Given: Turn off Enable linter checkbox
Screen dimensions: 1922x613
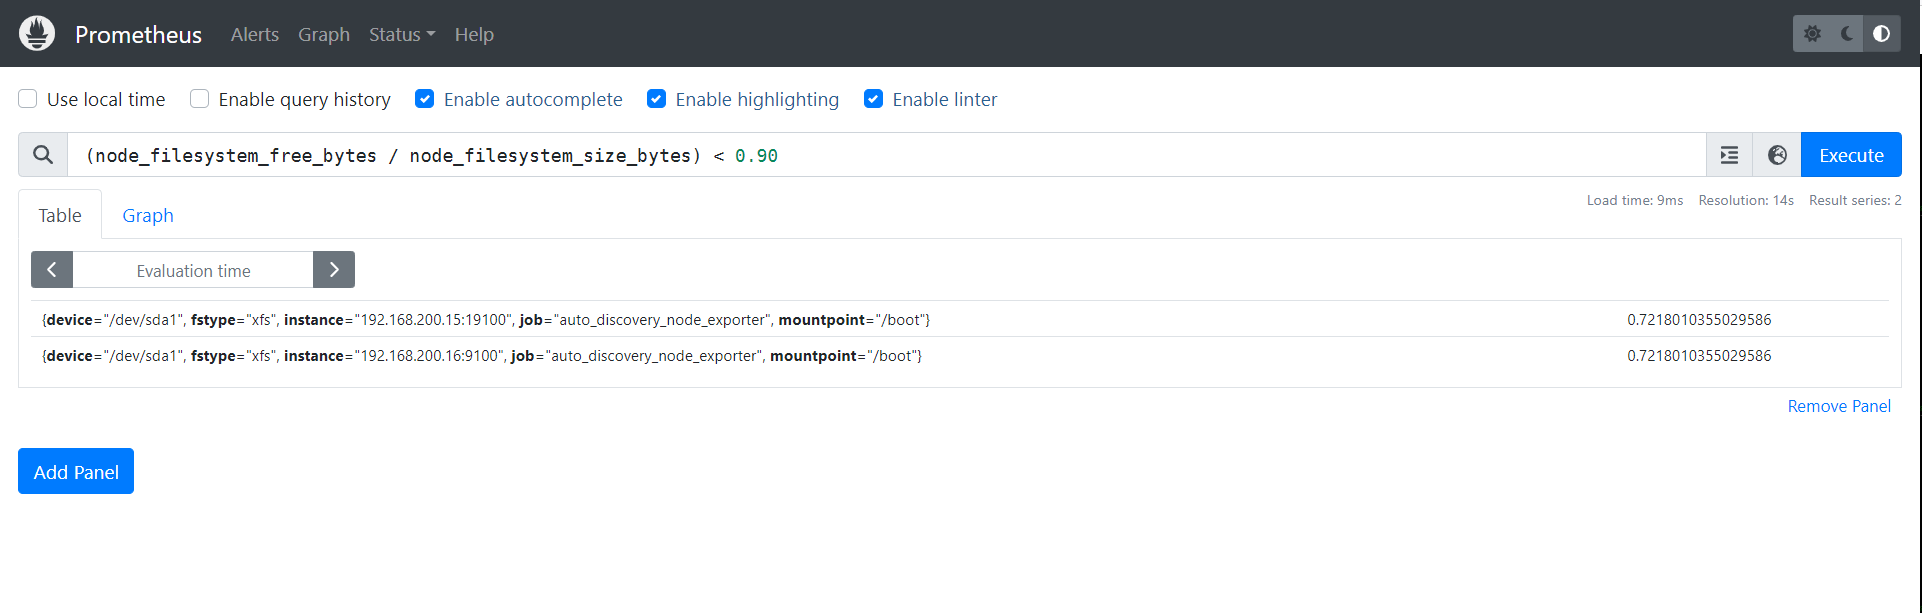Looking at the screenshot, I should [x=874, y=99].
